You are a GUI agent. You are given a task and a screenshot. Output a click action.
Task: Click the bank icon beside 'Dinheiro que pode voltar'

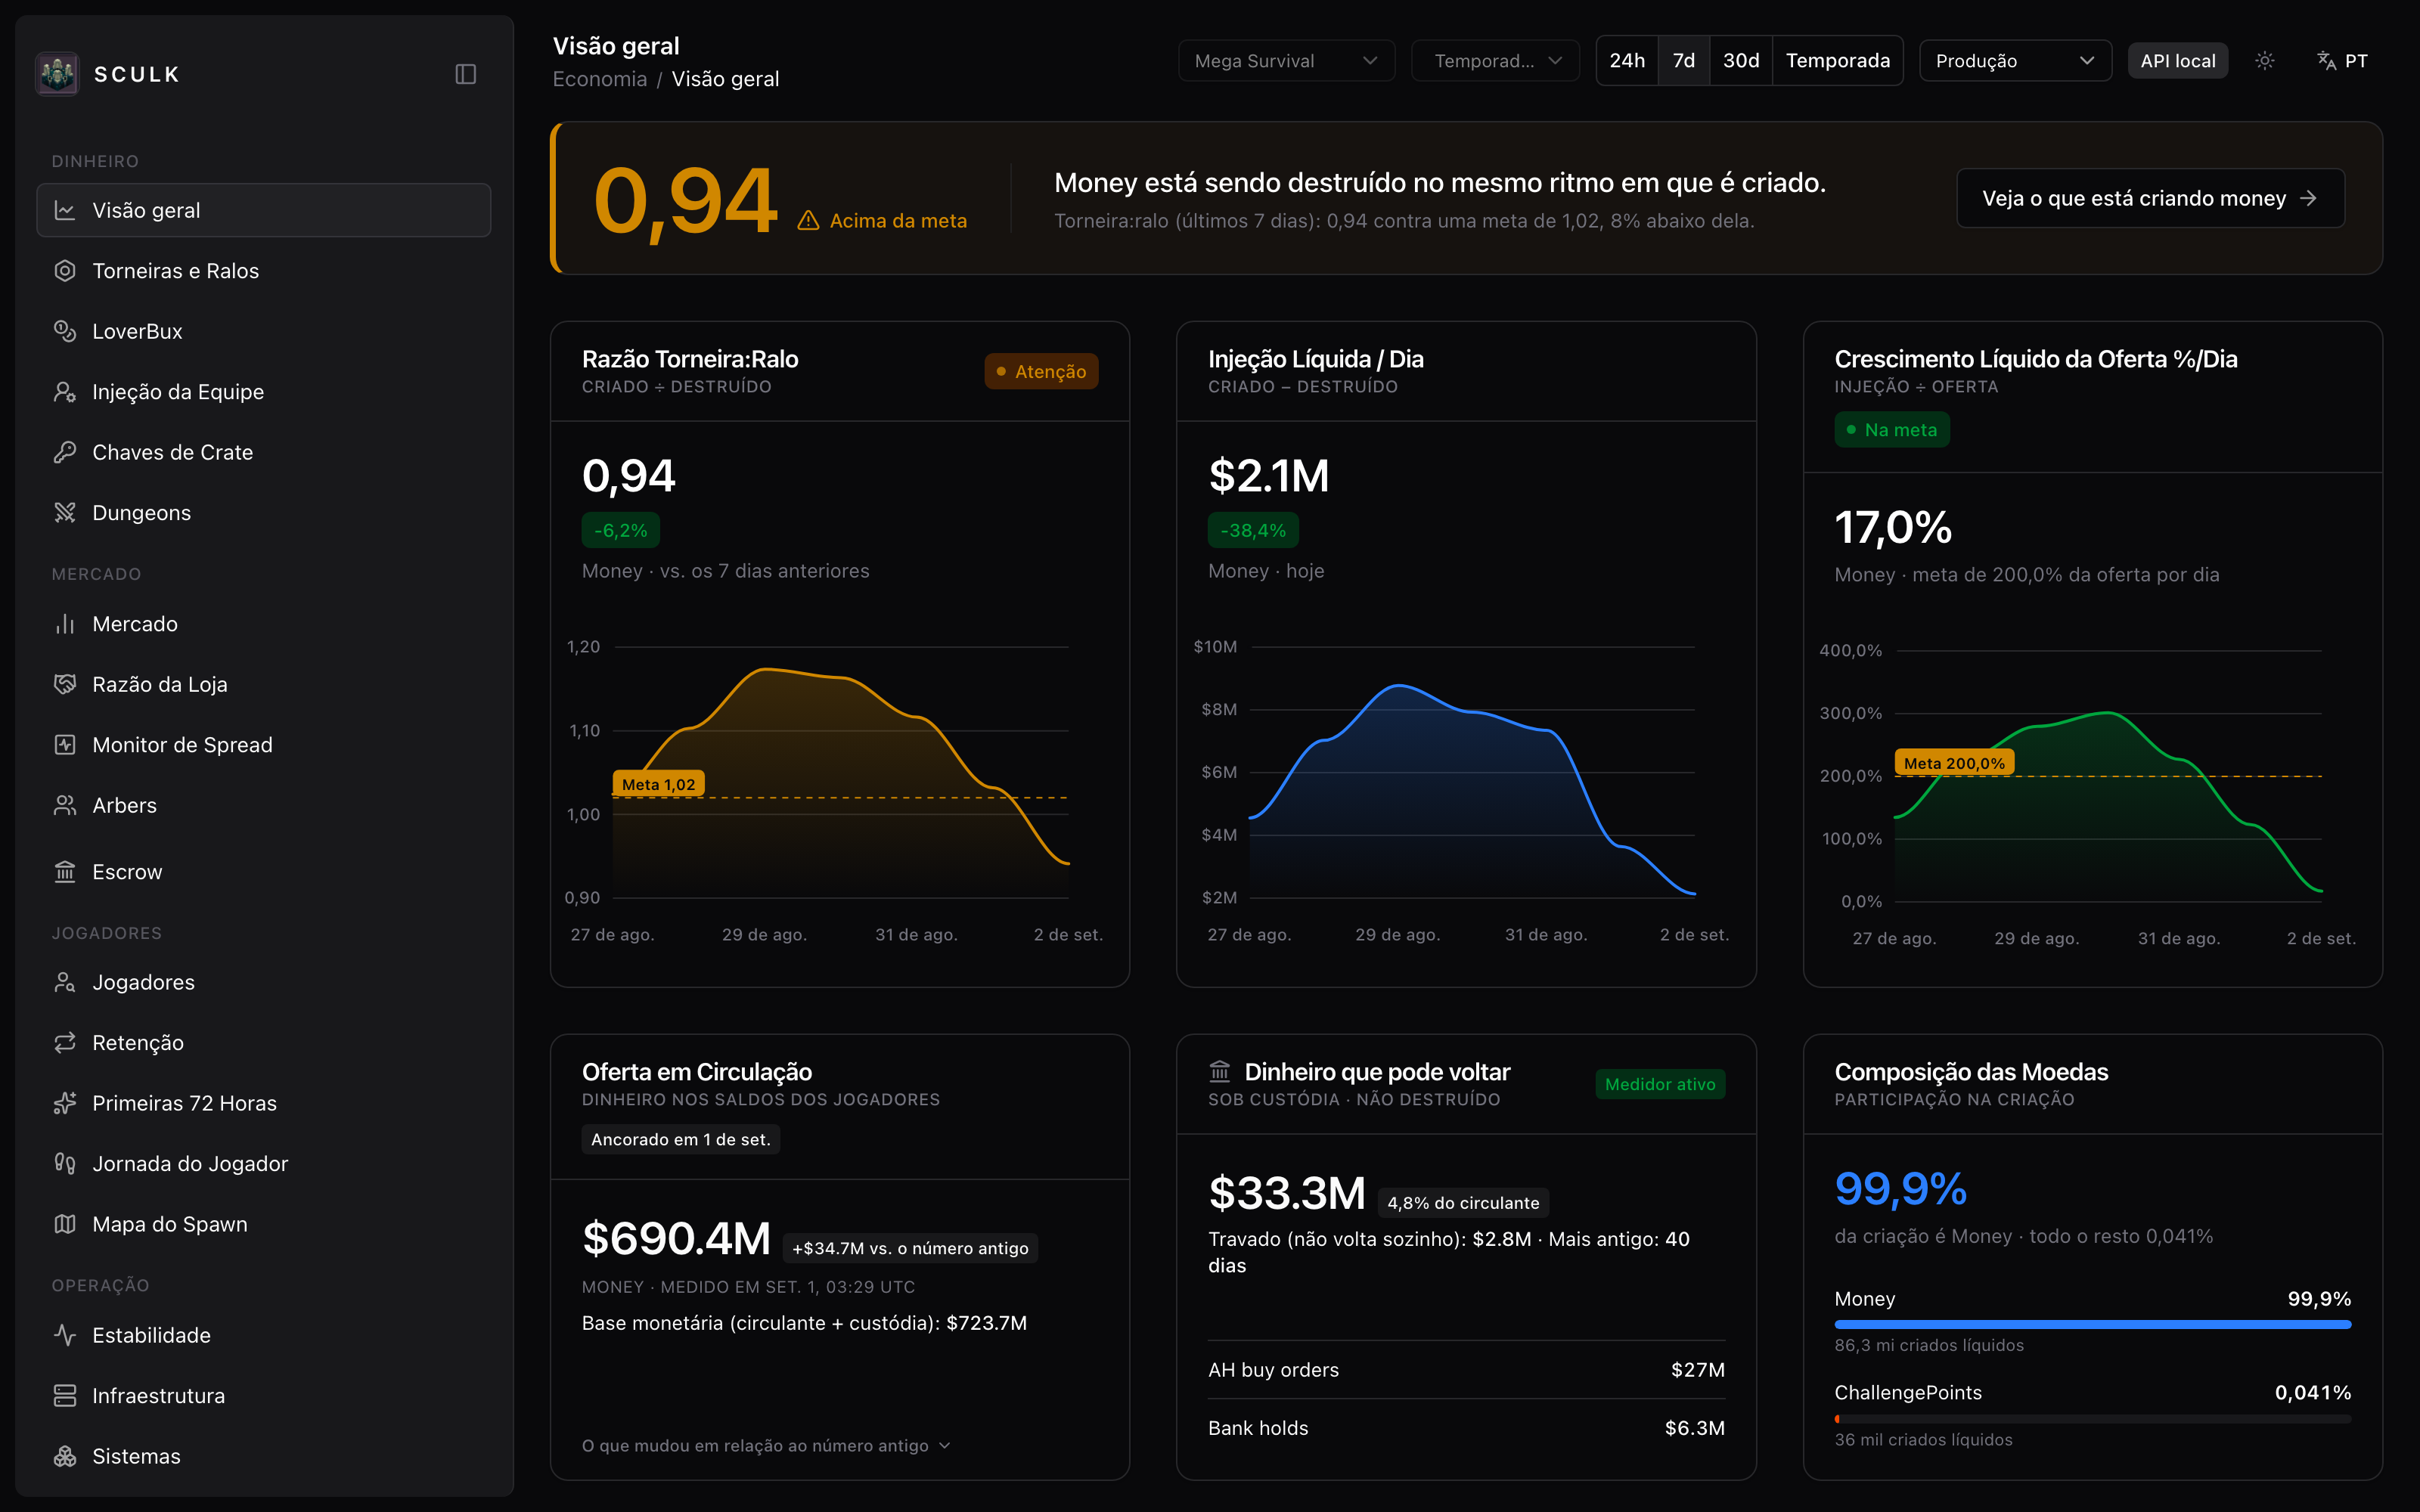[x=1220, y=1072]
